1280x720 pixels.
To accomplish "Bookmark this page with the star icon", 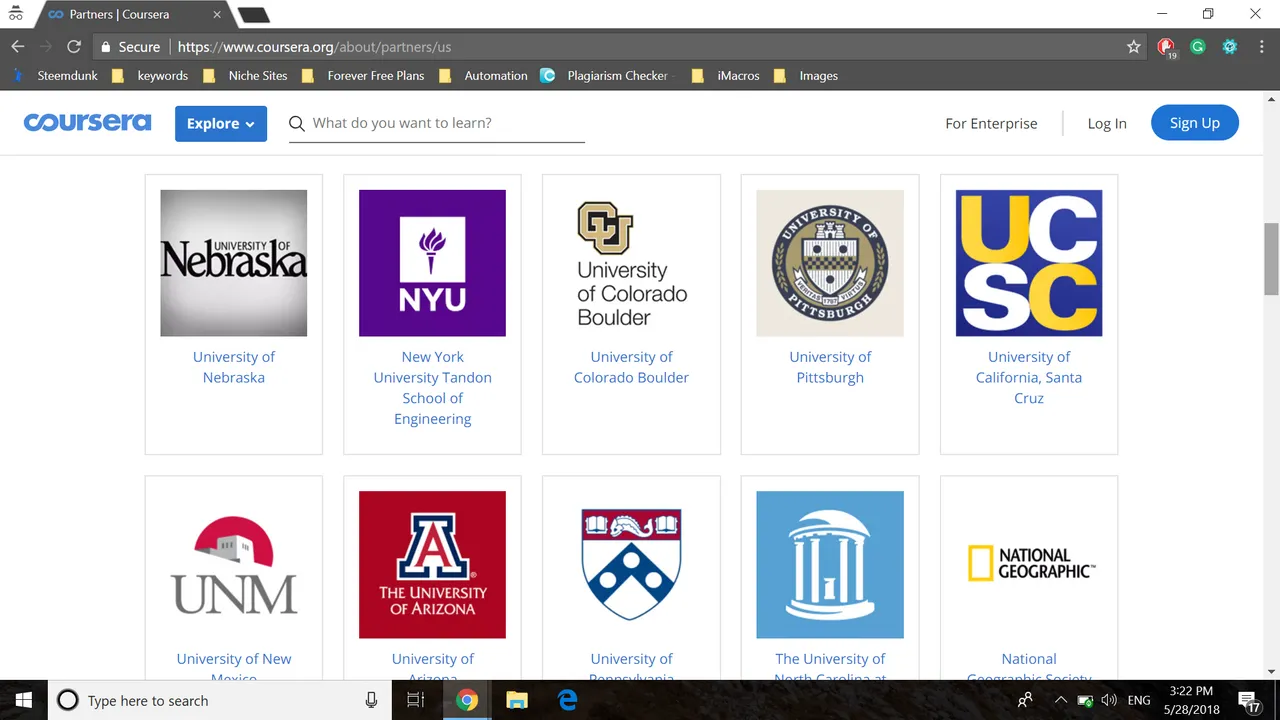I will tap(1133, 47).
